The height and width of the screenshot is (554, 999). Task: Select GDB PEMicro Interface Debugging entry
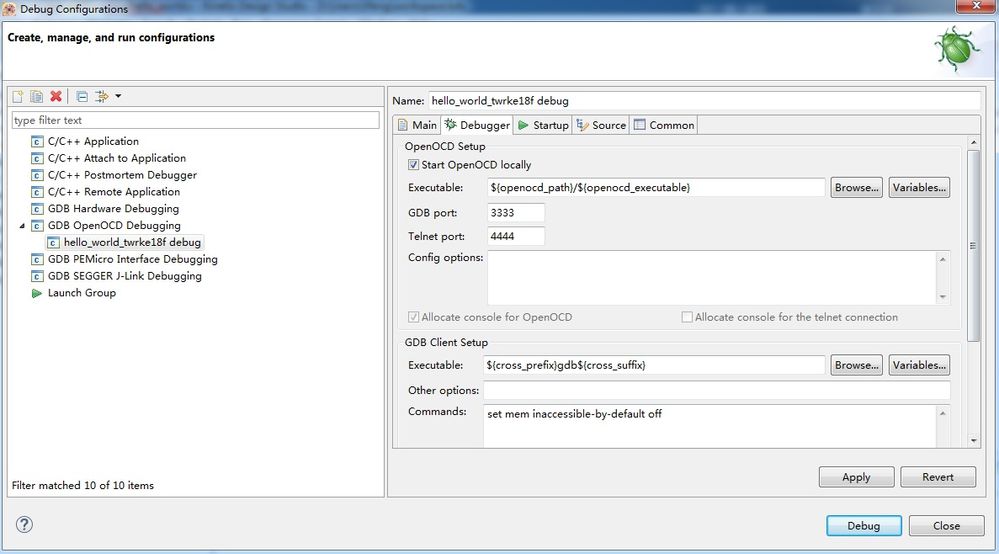(133, 259)
